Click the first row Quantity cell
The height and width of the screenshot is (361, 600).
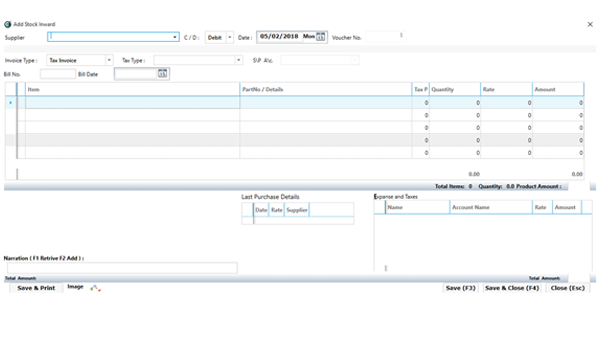pos(455,103)
